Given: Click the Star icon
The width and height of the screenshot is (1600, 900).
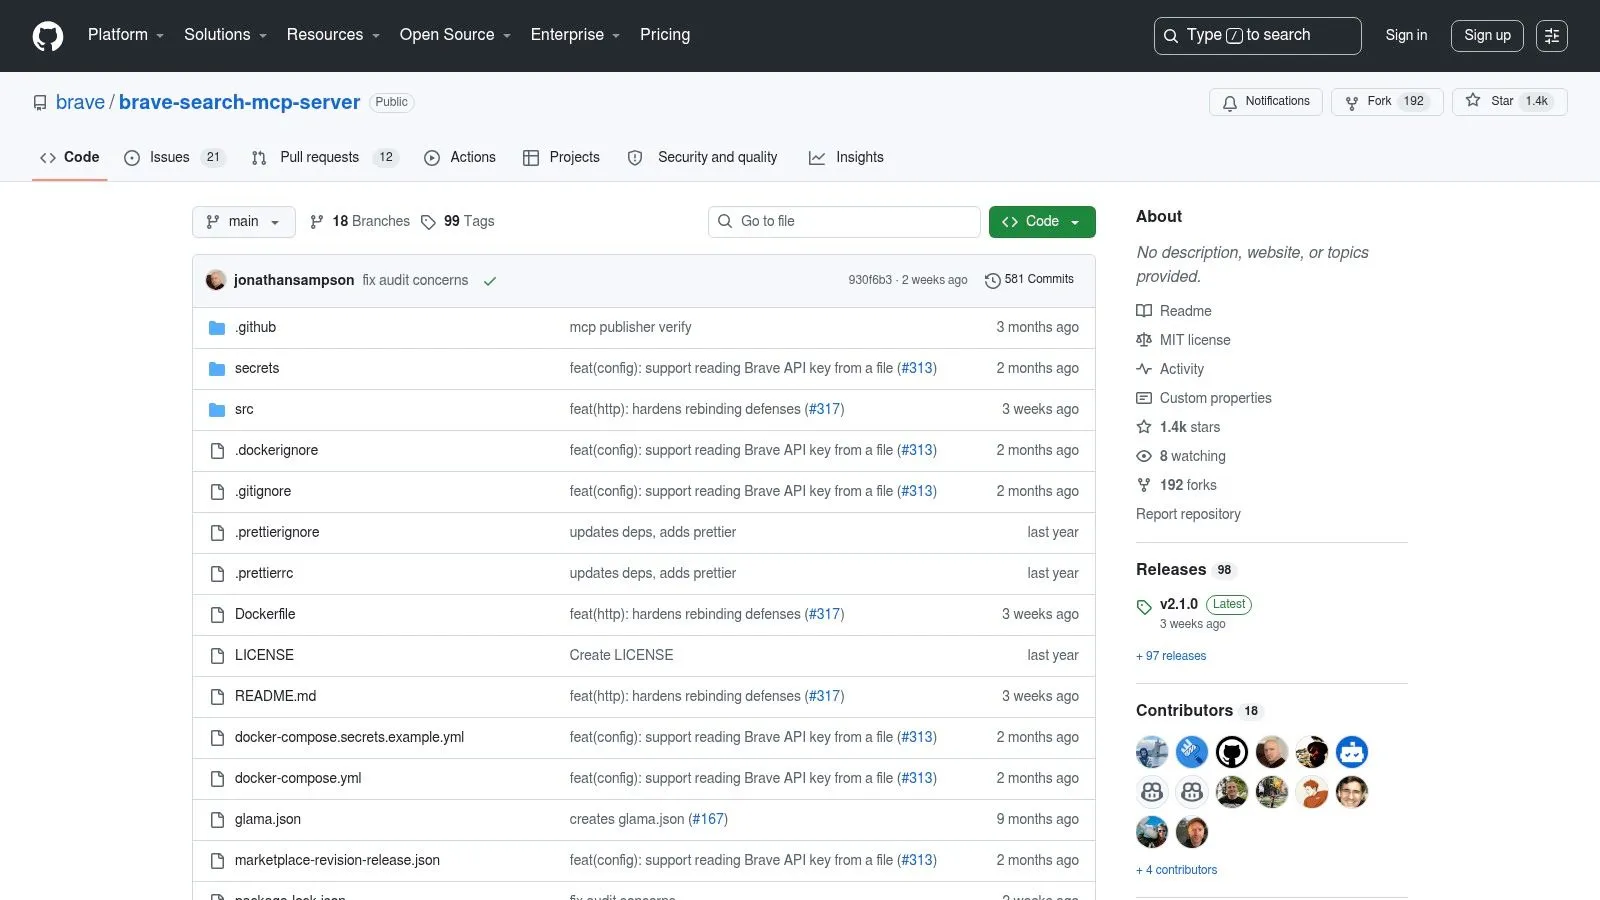Looking at the screenshot, I should pyautogui.click(x=1473, y=101).
